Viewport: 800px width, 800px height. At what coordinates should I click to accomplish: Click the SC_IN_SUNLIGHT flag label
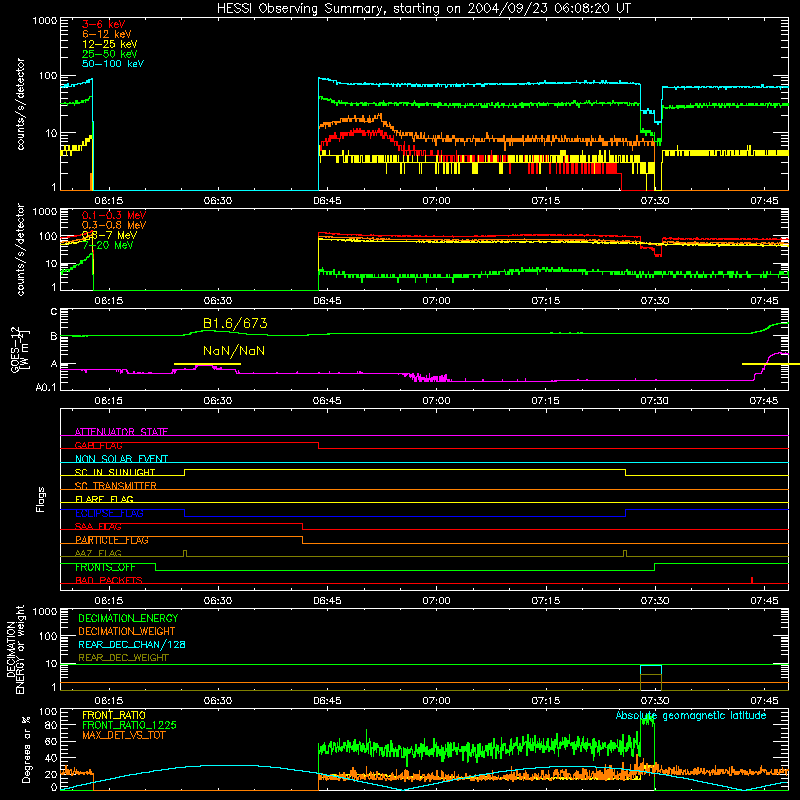(115, 472)
